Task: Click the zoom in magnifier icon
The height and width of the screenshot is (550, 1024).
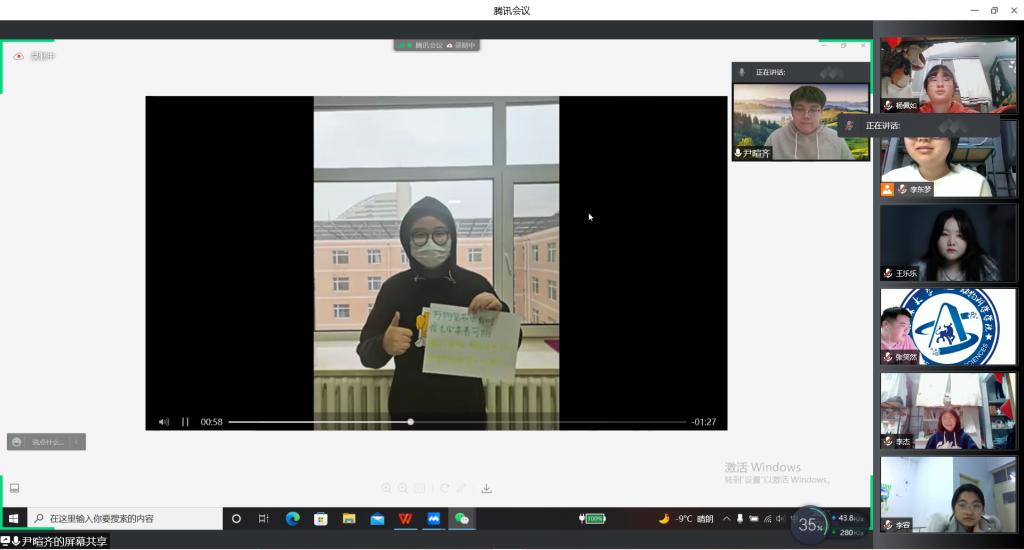Action: (386, 488)
